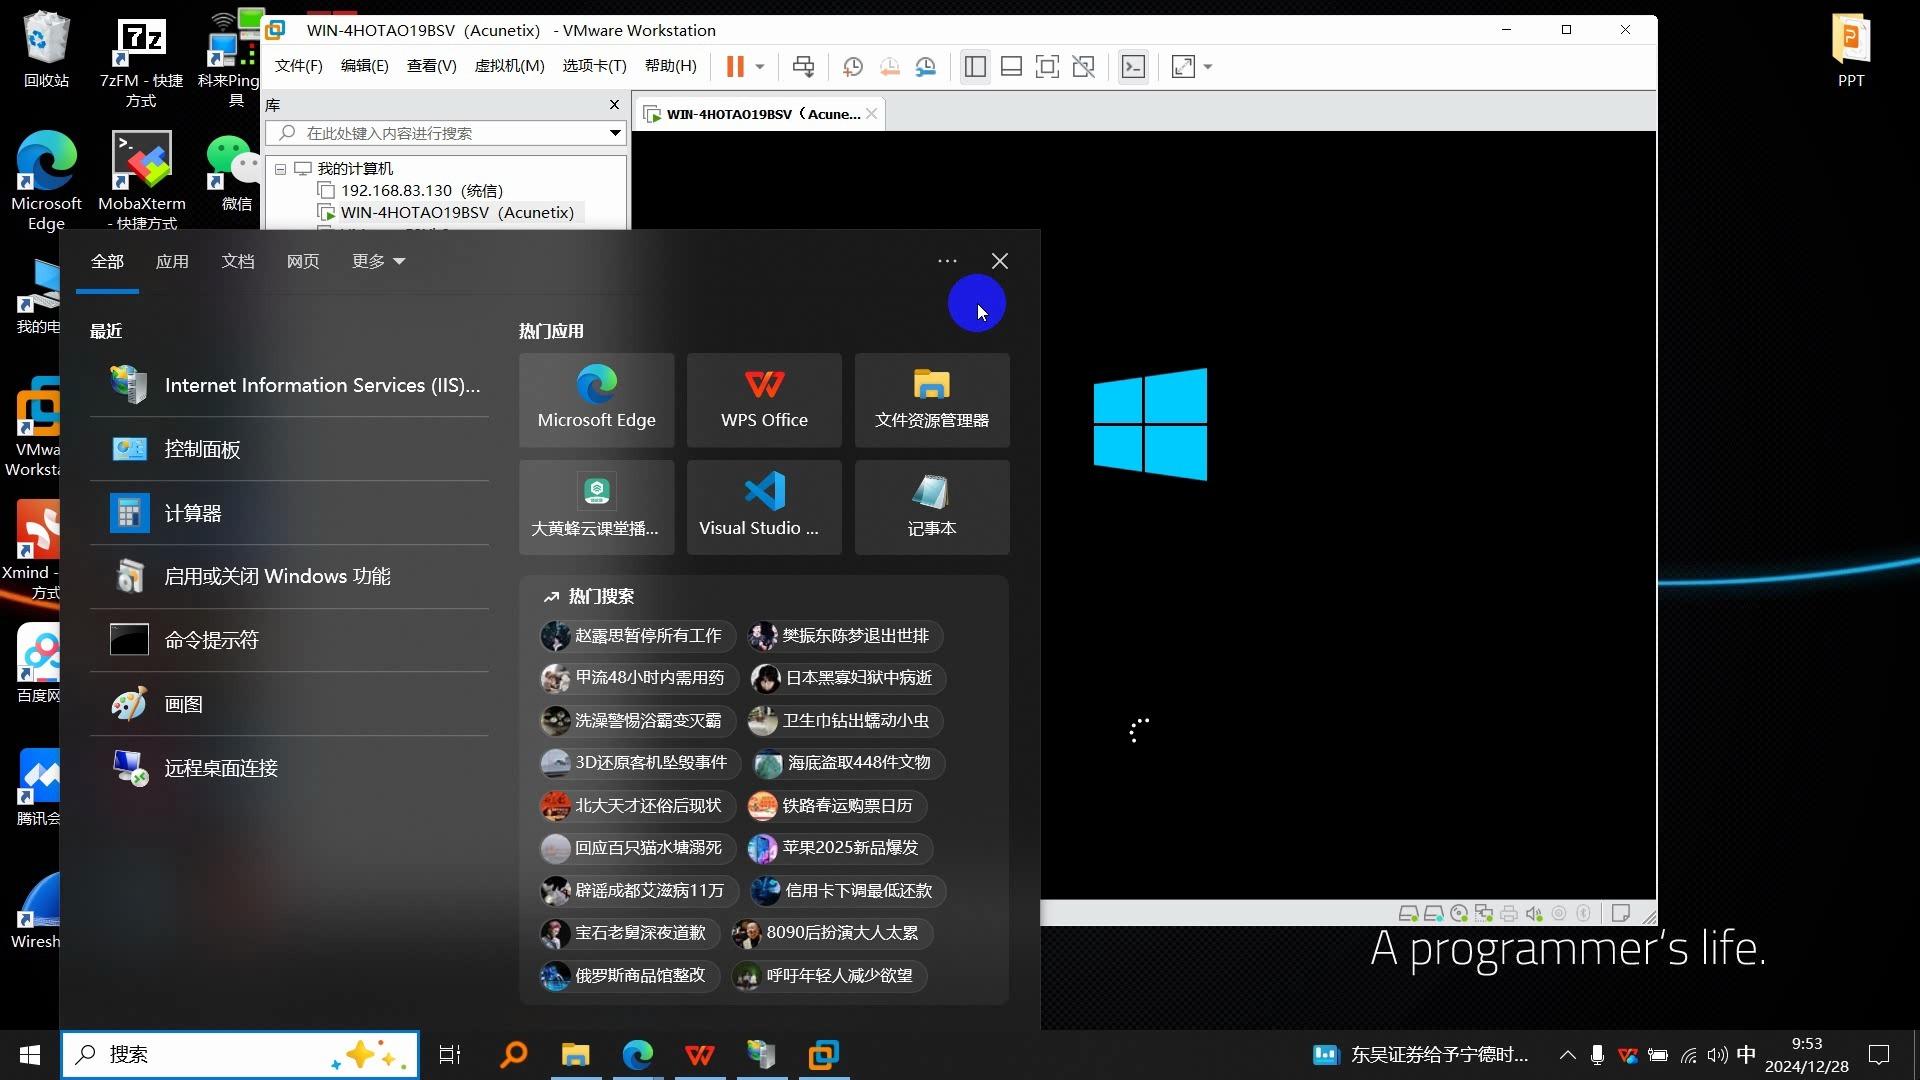Open the three-dot options in search panel
Viewport: 1920px width, 1080px height.
click(x=947, y=261)
